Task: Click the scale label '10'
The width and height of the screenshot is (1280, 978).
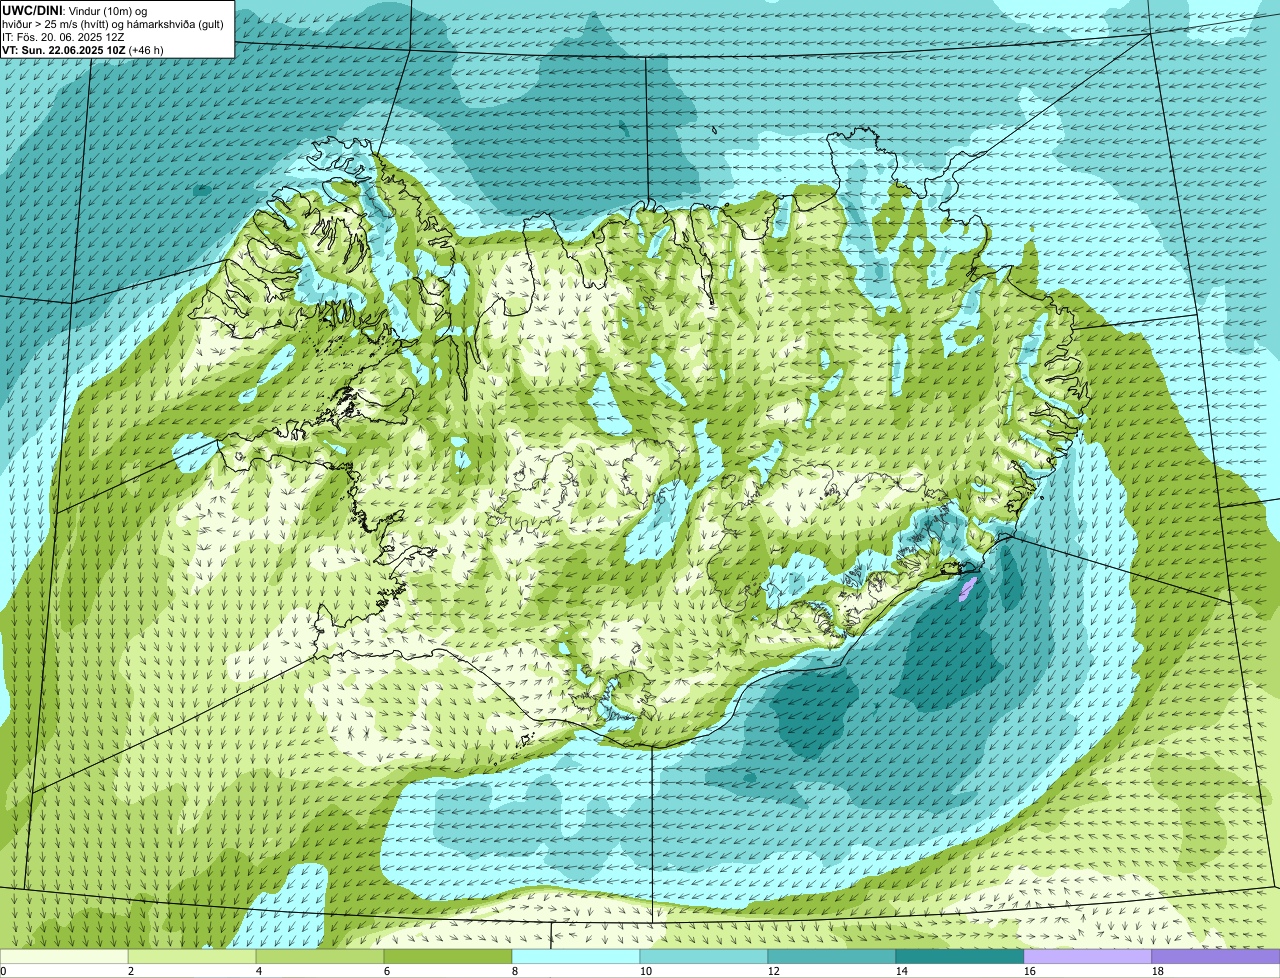Action: 646,971
